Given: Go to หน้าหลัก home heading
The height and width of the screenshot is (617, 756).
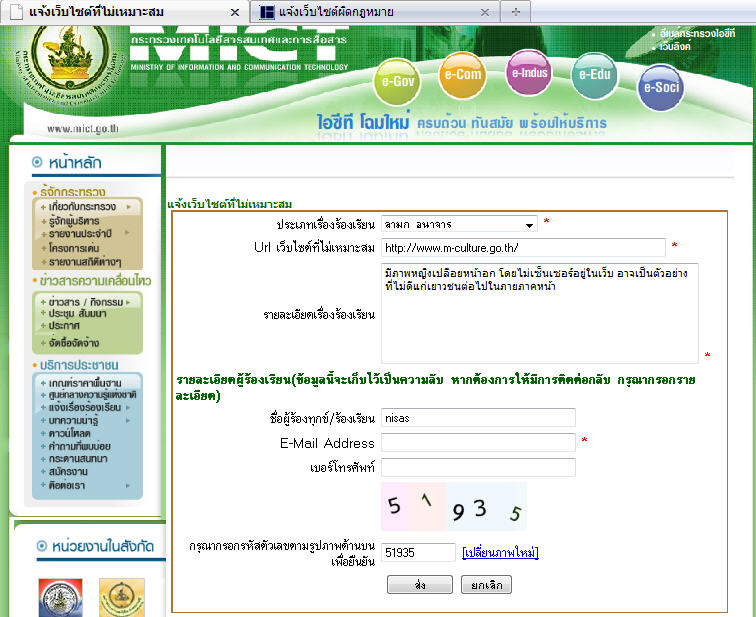Looking at the screenshot, I should pos(75,163).
